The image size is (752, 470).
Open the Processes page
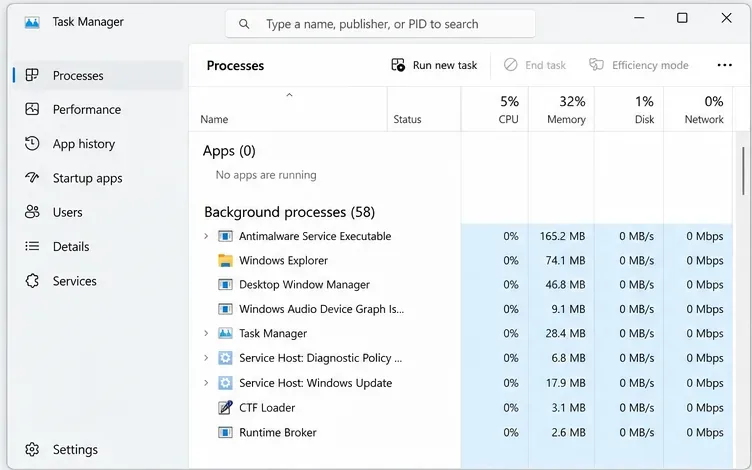pyautogui.click(x=98, y=75)
